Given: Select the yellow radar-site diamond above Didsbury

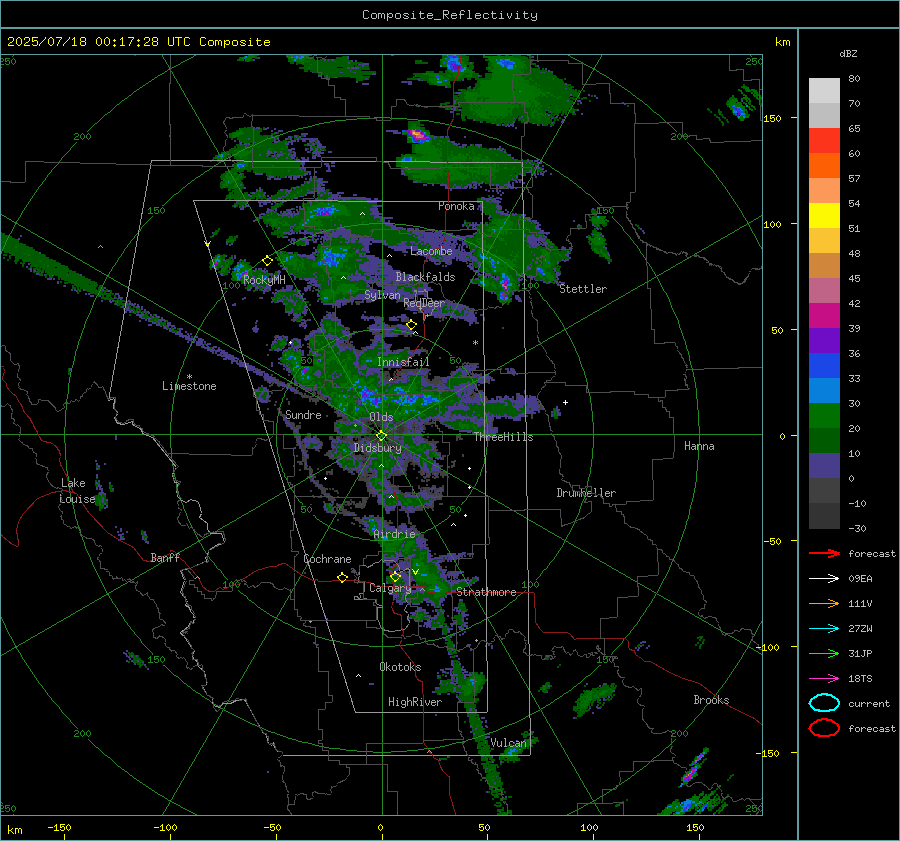Looking at the screenshot, I should point(381,436).
